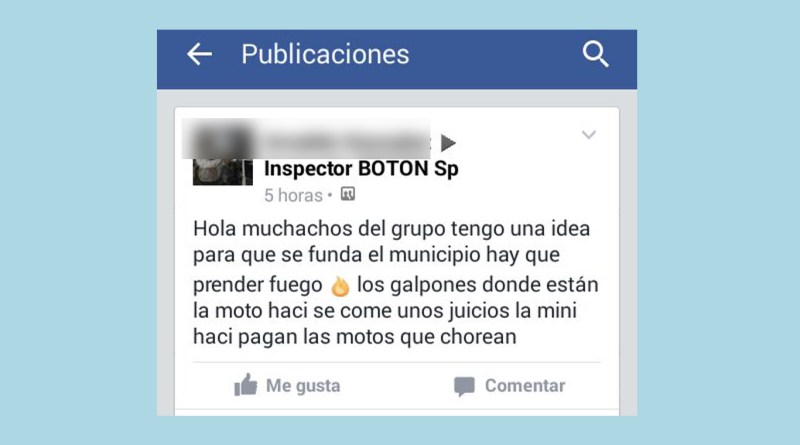
Task: Go back using the header arrow
Action: tap(199, 54)
